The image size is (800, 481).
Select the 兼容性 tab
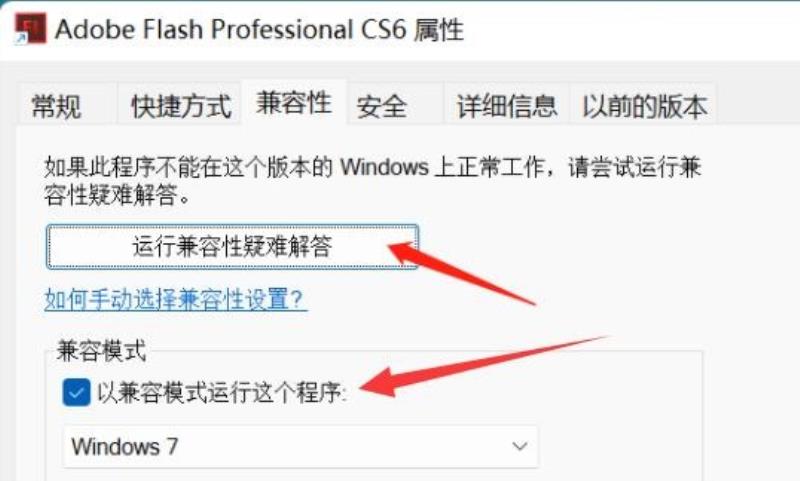pyautogui.click(x=294, y=103)
